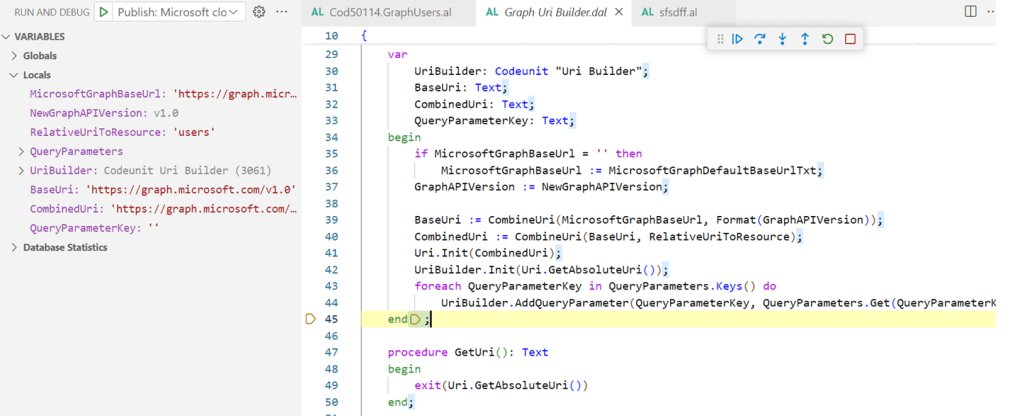
Task: Restart the debug session
Action: [x=828, y=39]
